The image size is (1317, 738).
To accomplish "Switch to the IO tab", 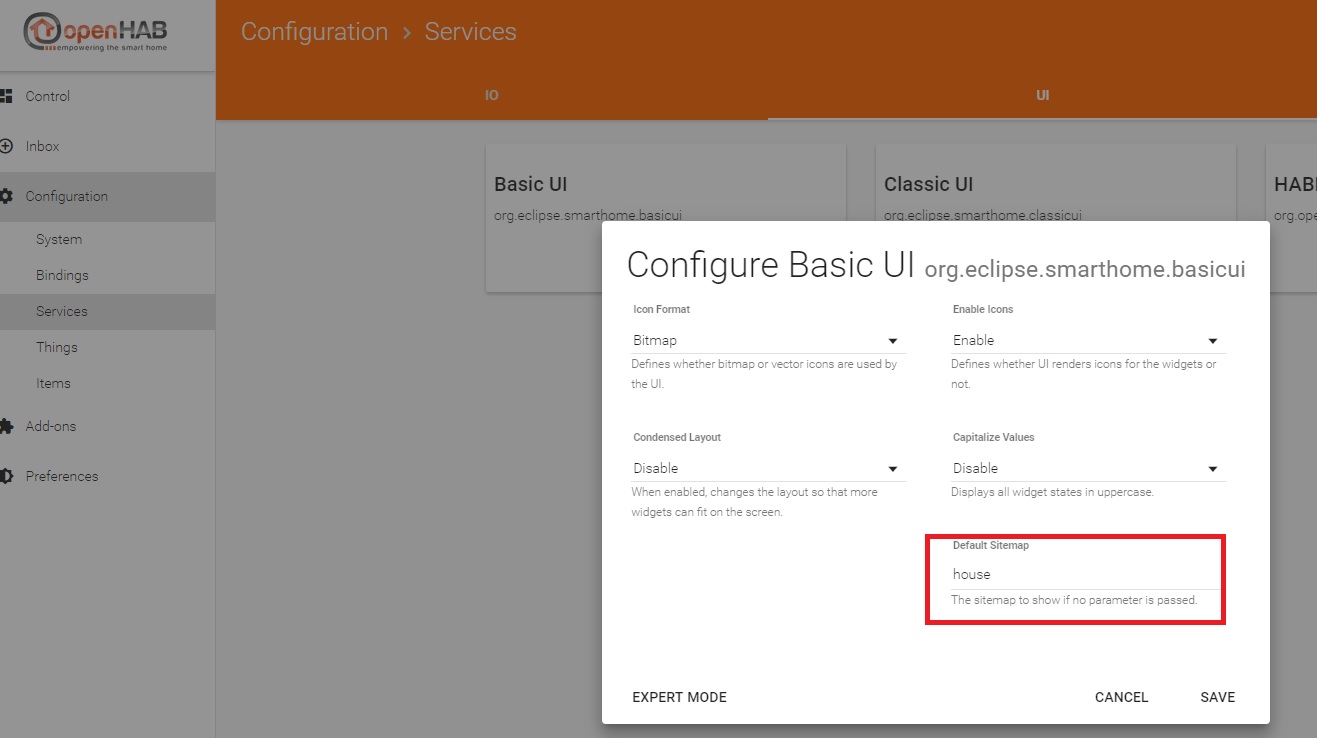I will click(492, 96).
